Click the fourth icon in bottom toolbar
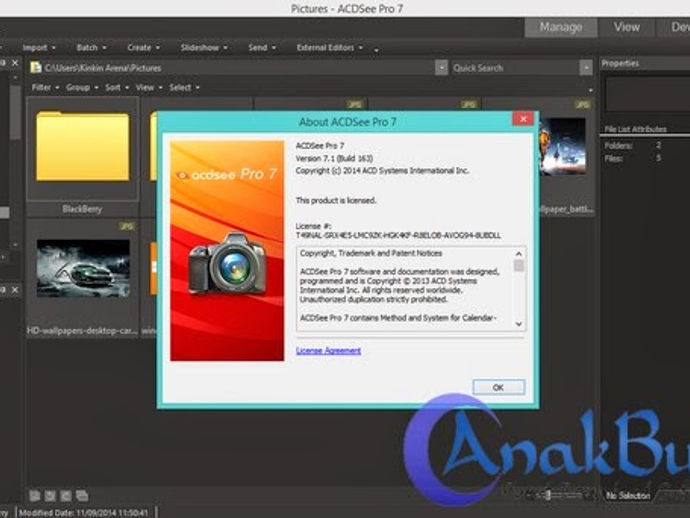The height and width of the screenshot is (518, 690). click(x=82, y=496)
